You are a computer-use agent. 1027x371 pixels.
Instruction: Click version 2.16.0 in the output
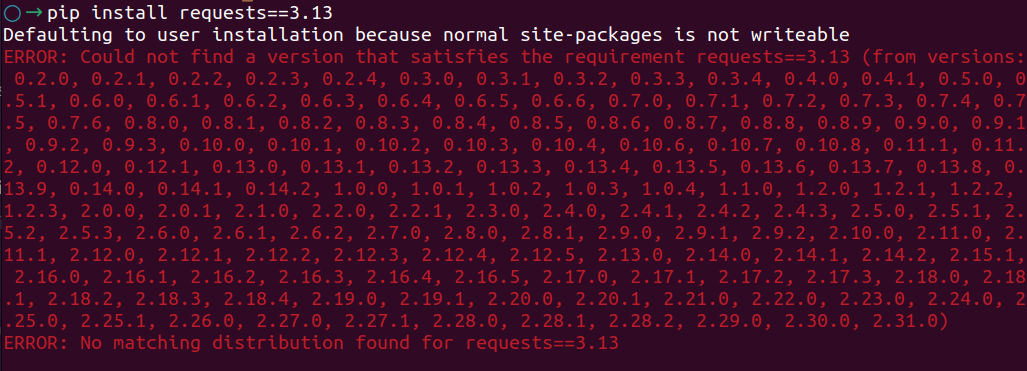point(47,277)
